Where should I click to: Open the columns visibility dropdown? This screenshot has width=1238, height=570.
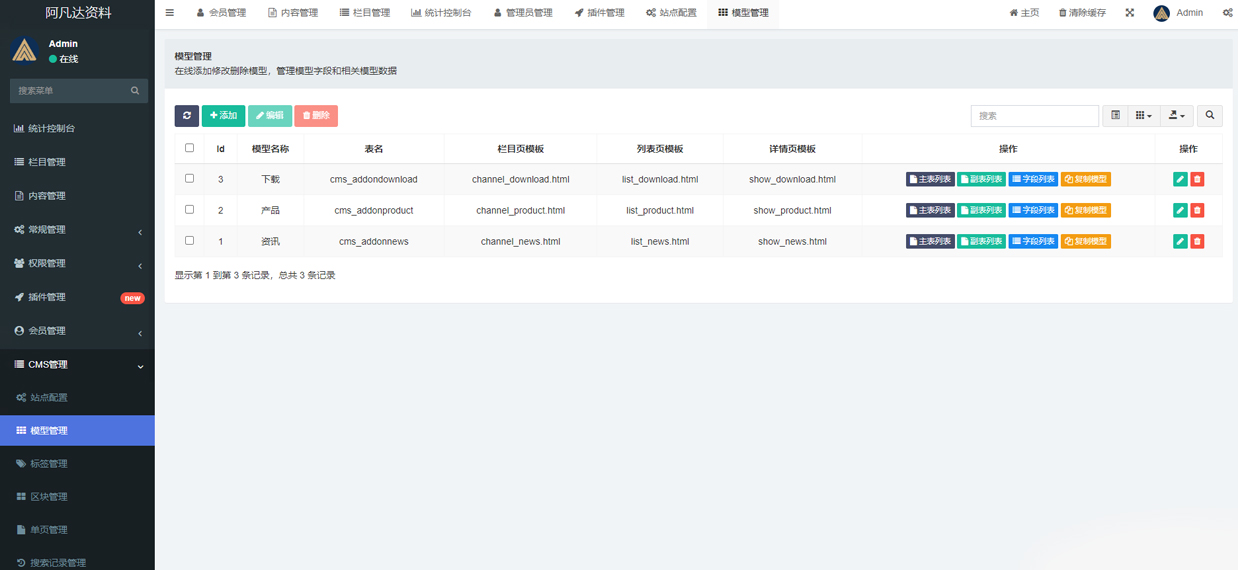pyautogui.click(x=1144, y=116)
